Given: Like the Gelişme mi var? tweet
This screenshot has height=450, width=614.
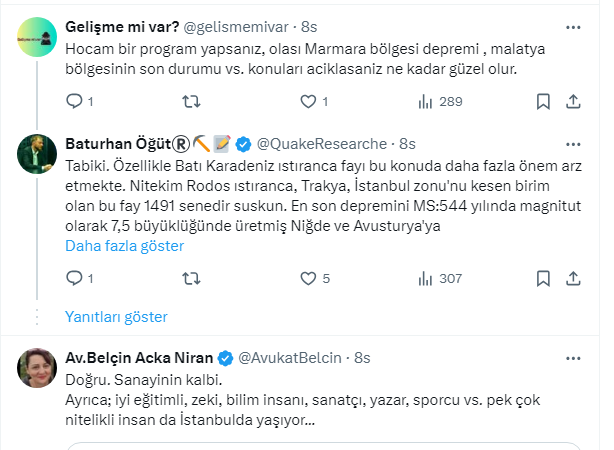Looking at the screenshot, I should click(306, 100).
